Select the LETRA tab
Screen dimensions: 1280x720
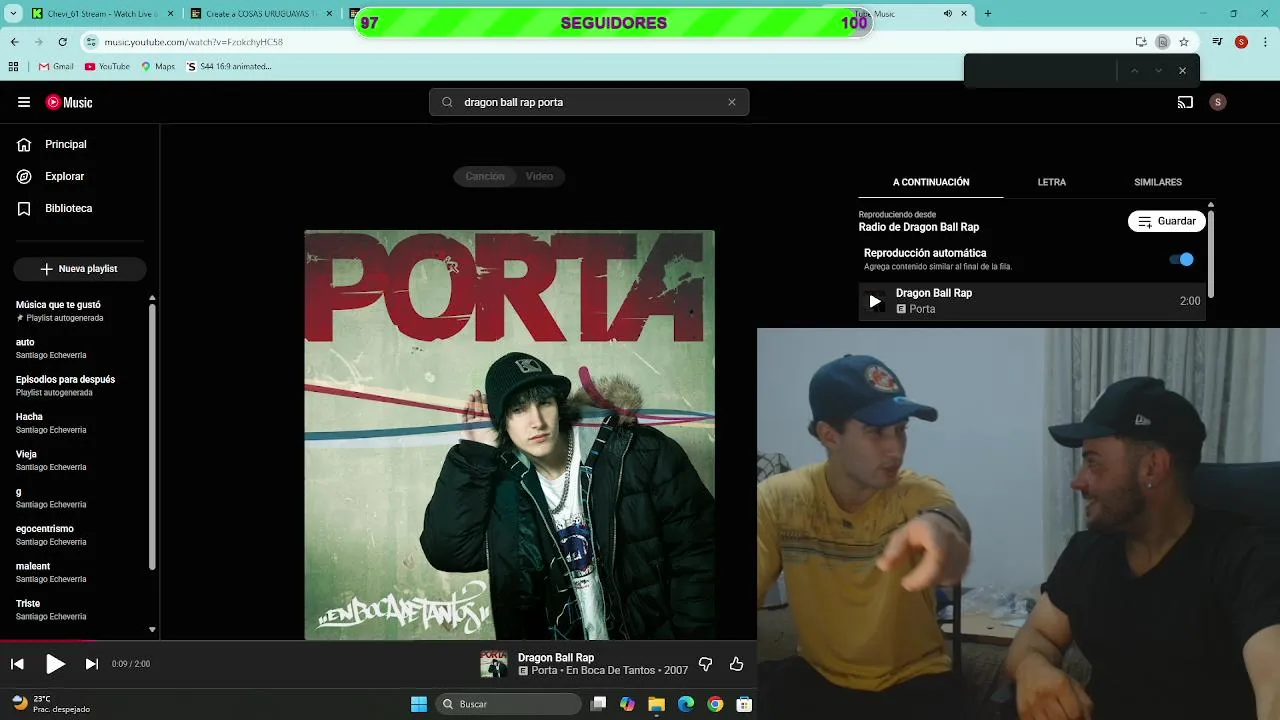(x=1051, y=182)
